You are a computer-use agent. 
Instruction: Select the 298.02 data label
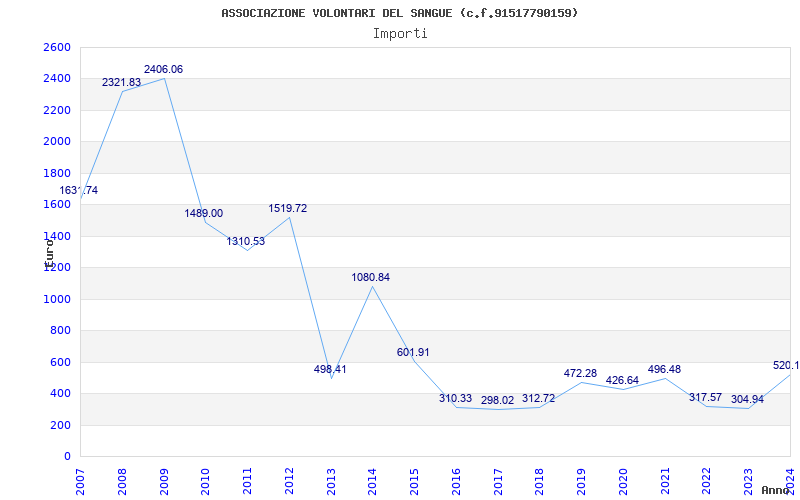497,401
